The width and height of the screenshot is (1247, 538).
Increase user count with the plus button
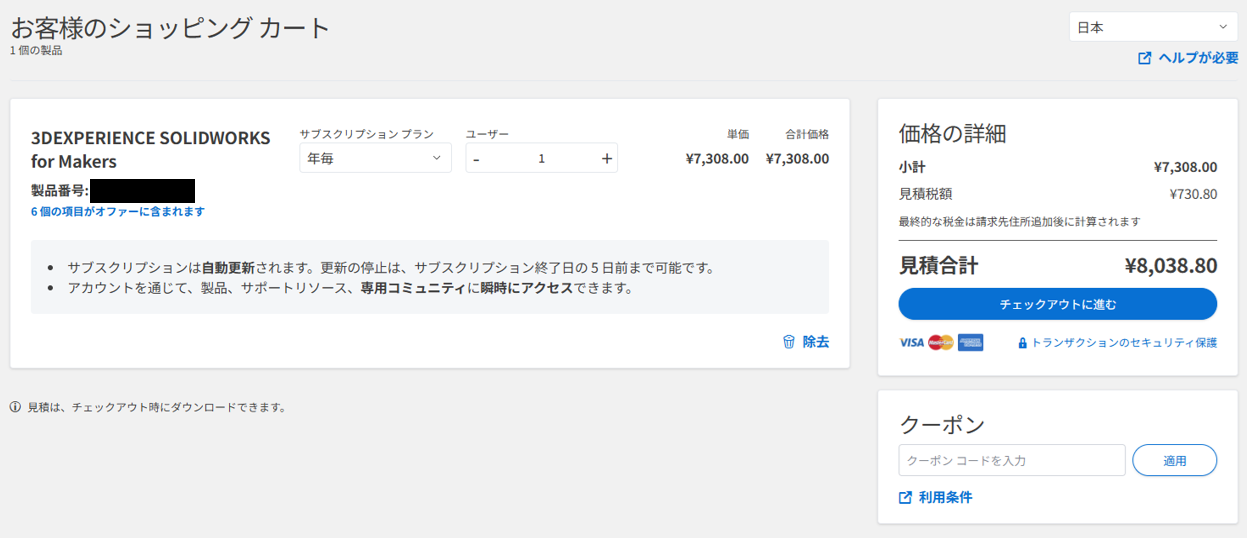pos(607,158)
